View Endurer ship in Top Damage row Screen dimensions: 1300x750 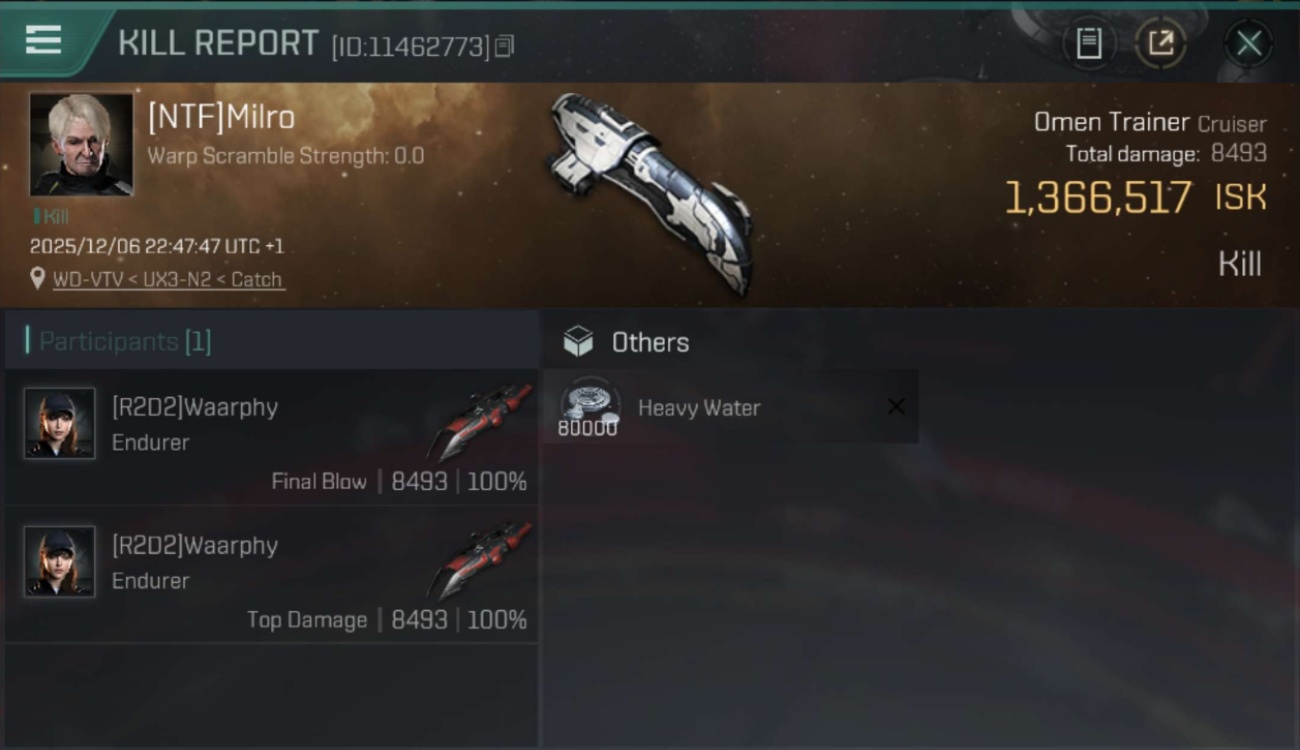(480, 559)
